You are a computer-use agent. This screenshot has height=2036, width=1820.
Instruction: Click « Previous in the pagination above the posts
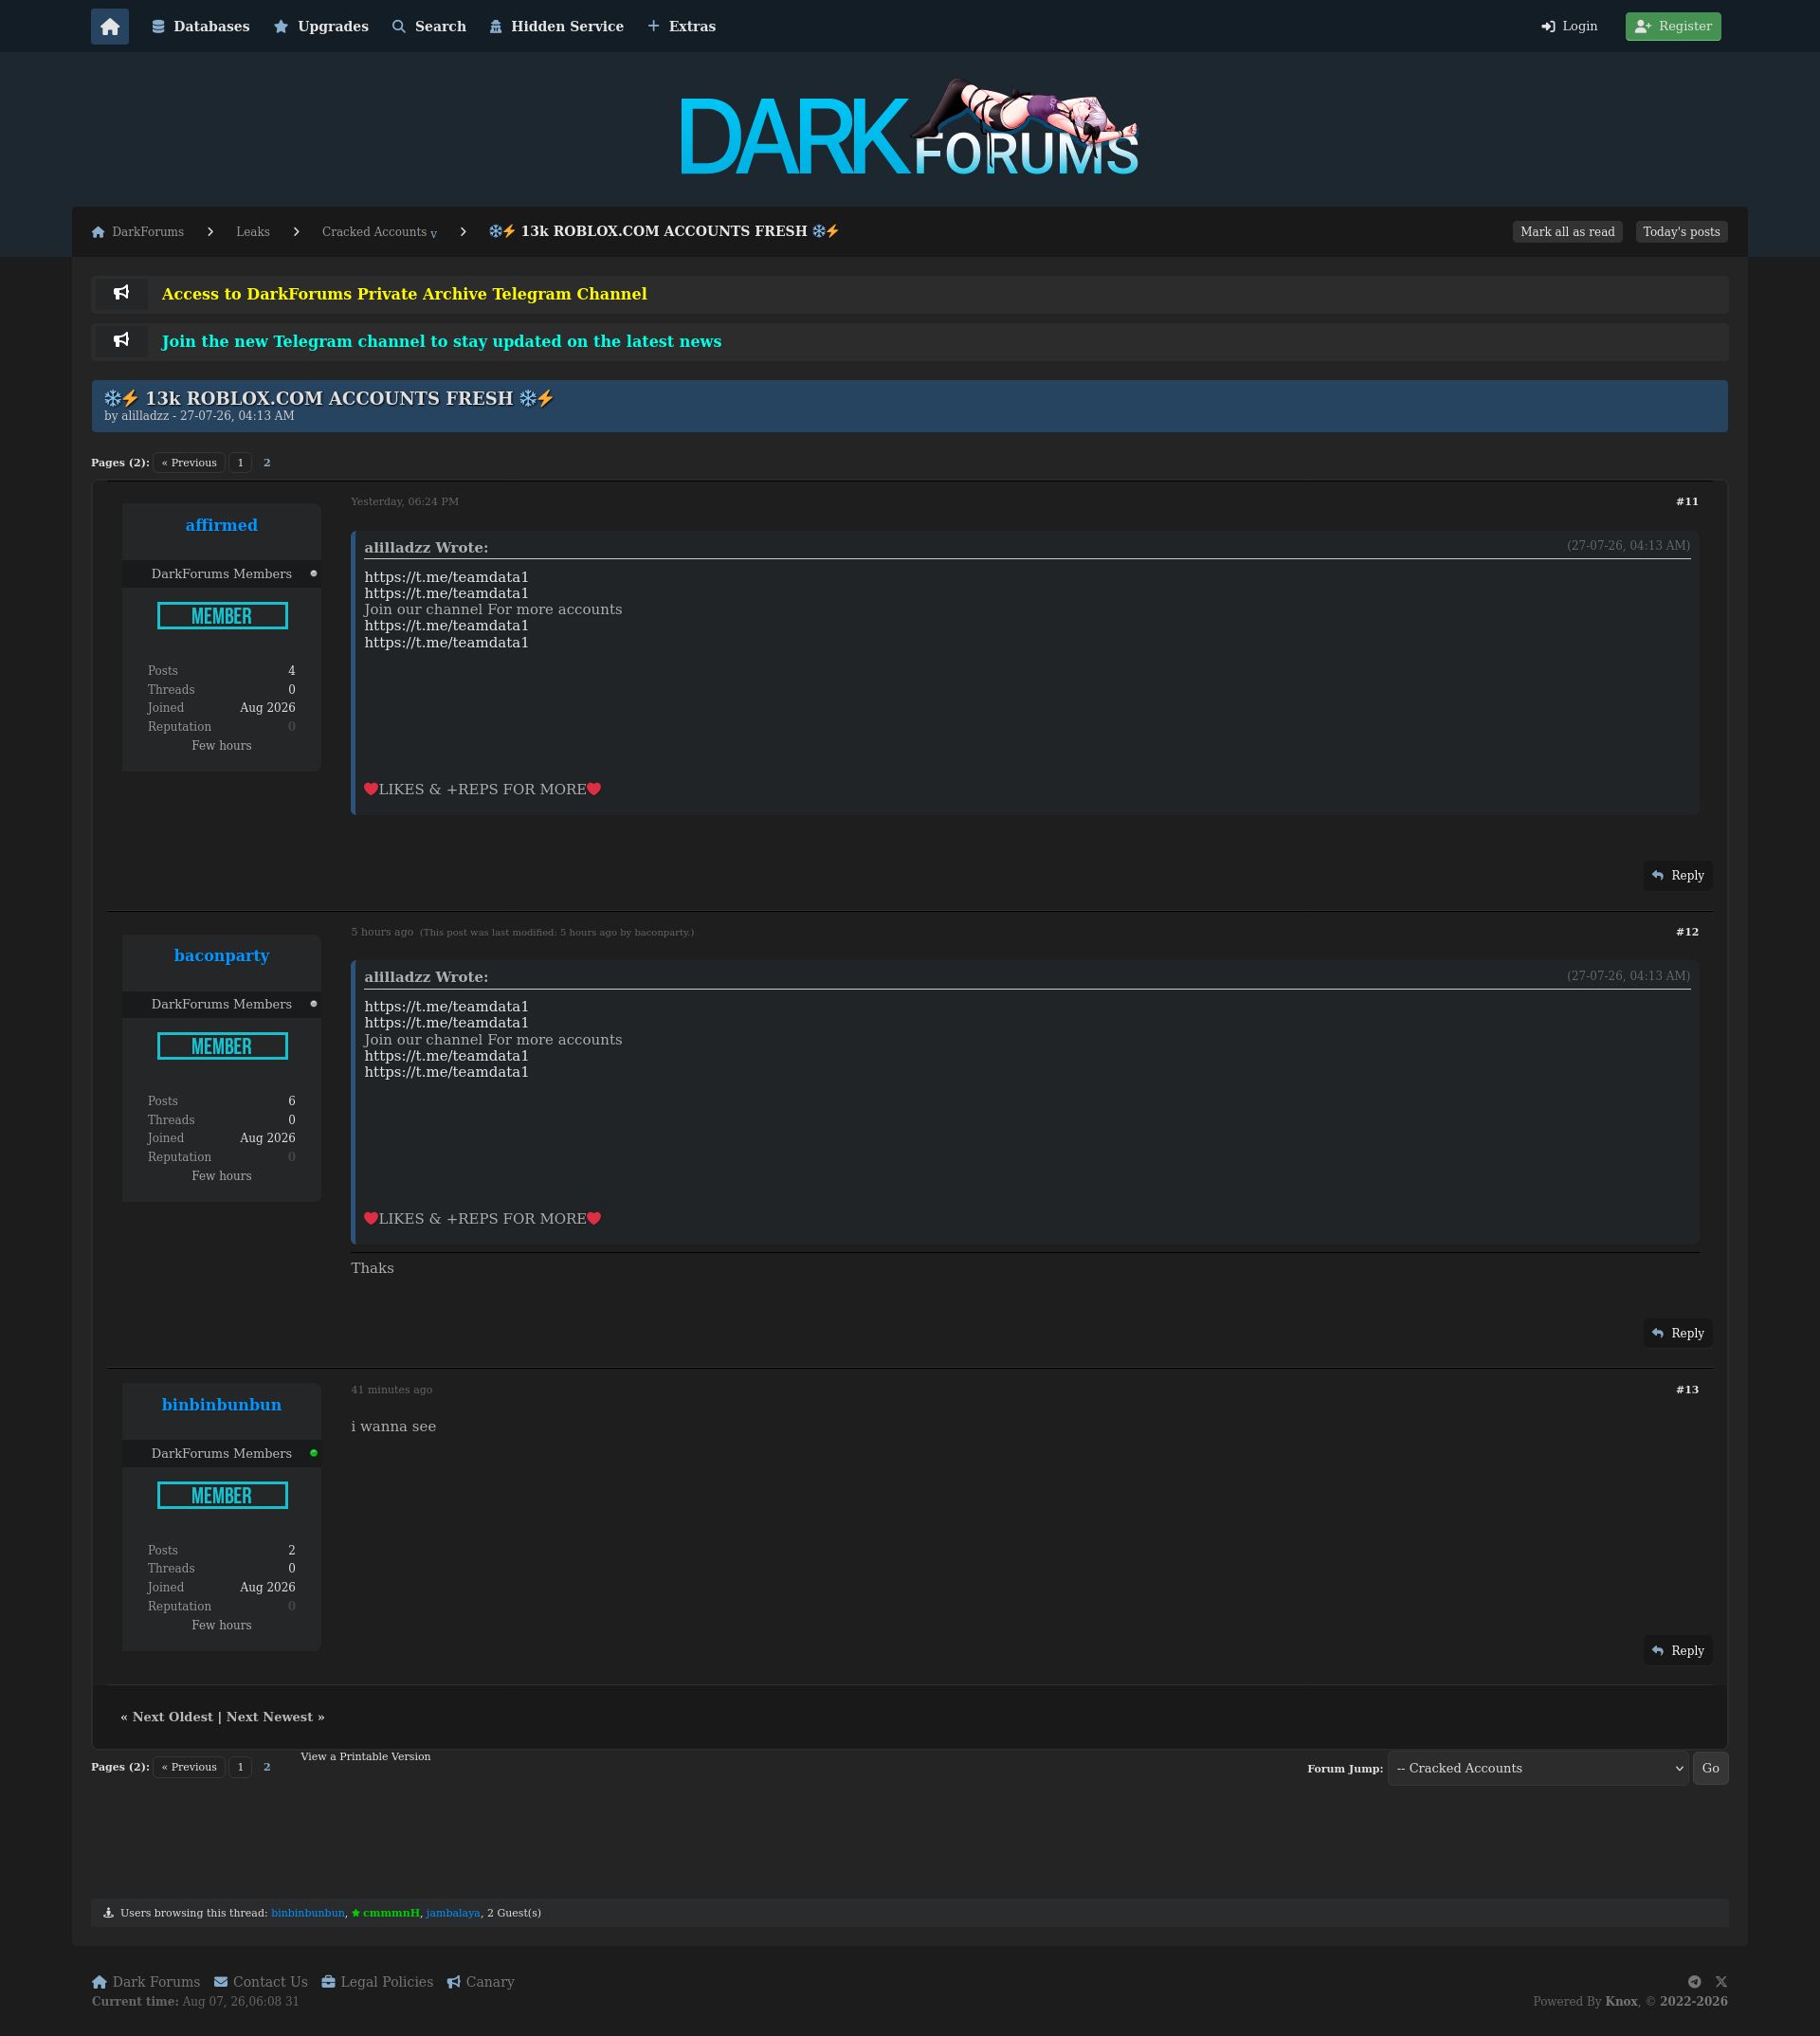189,463
